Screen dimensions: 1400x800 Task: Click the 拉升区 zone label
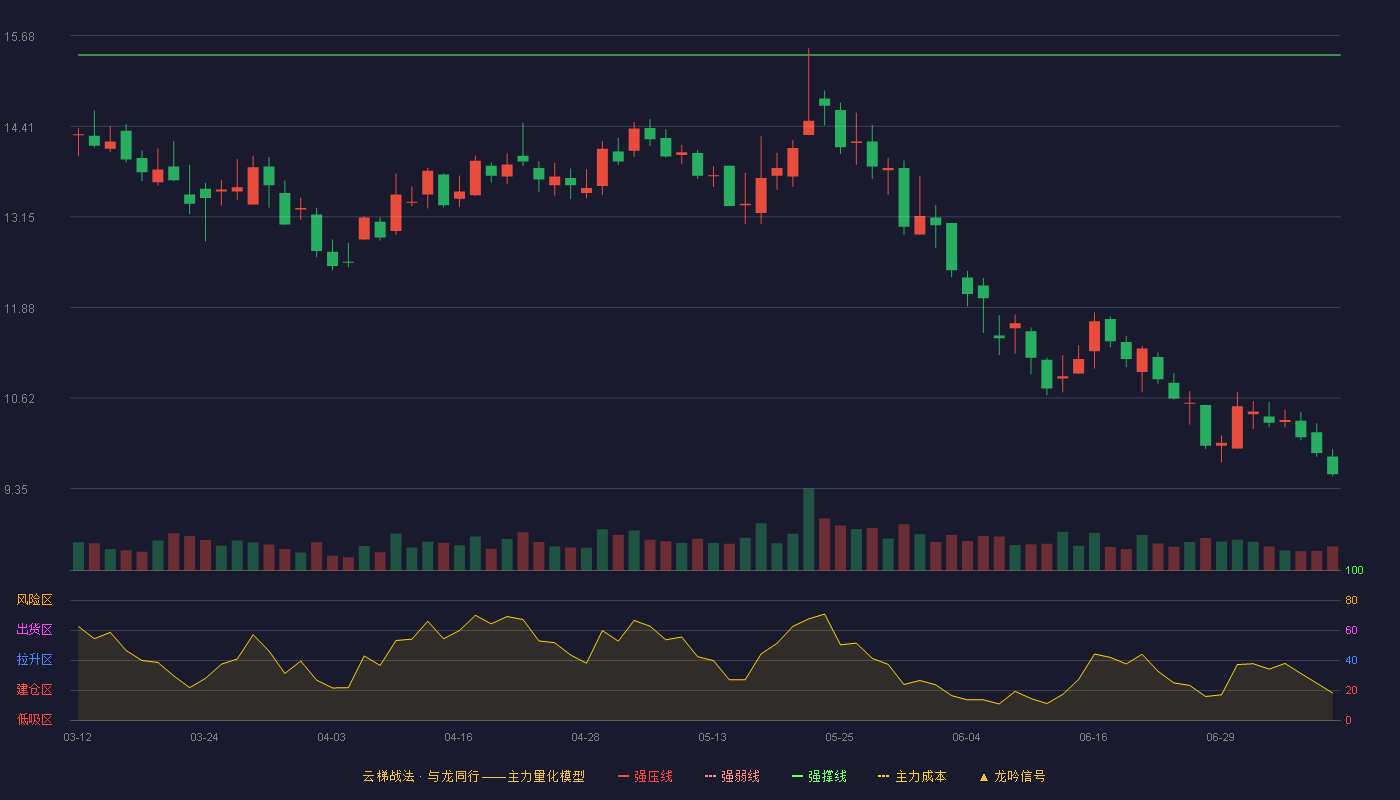[34, 660]
